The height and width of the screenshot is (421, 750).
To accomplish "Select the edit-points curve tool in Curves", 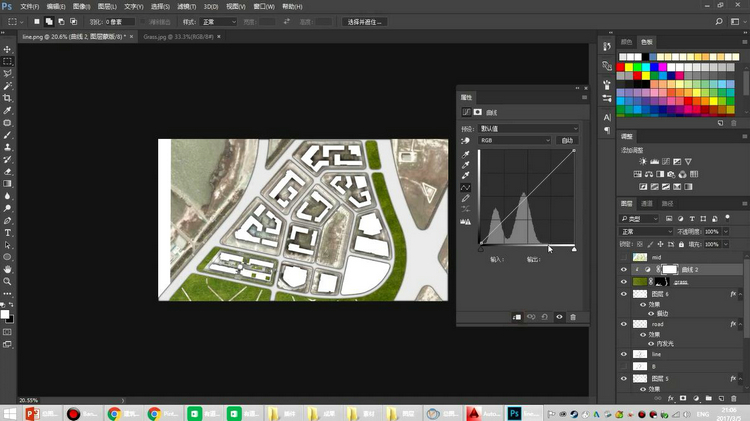I will [465, 187].
